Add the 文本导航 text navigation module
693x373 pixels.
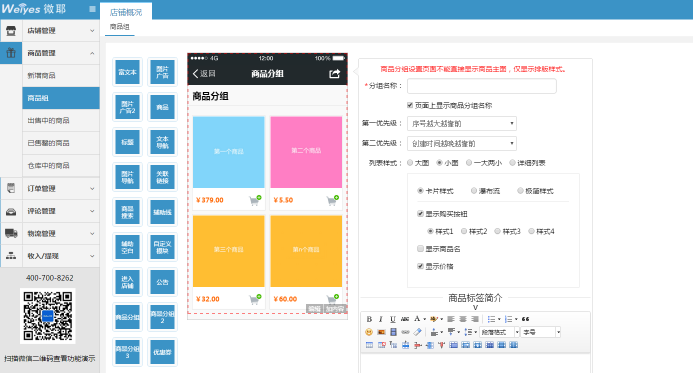pos(162,142)
